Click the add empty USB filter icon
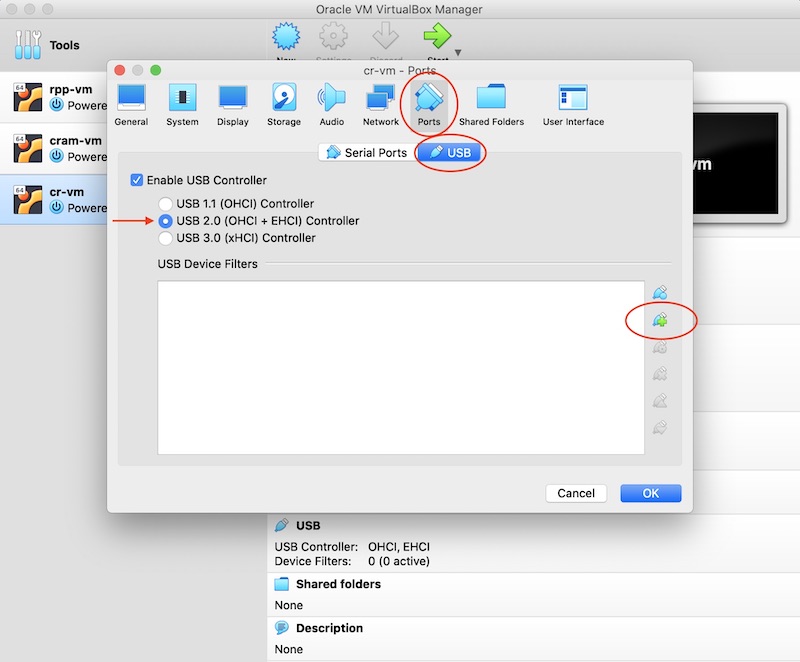Viewport: 800px width, 662px height. click(659, 294)
